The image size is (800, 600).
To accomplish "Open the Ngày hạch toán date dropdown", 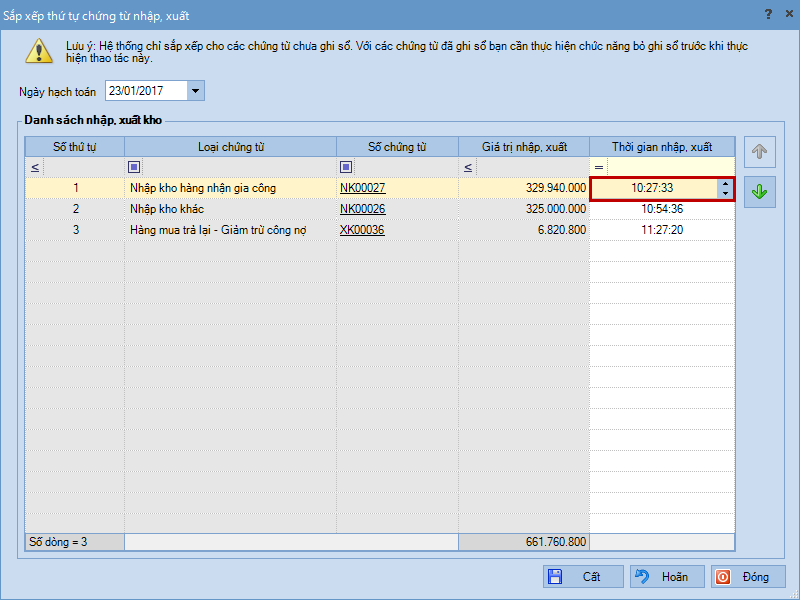I will [195, 91].
